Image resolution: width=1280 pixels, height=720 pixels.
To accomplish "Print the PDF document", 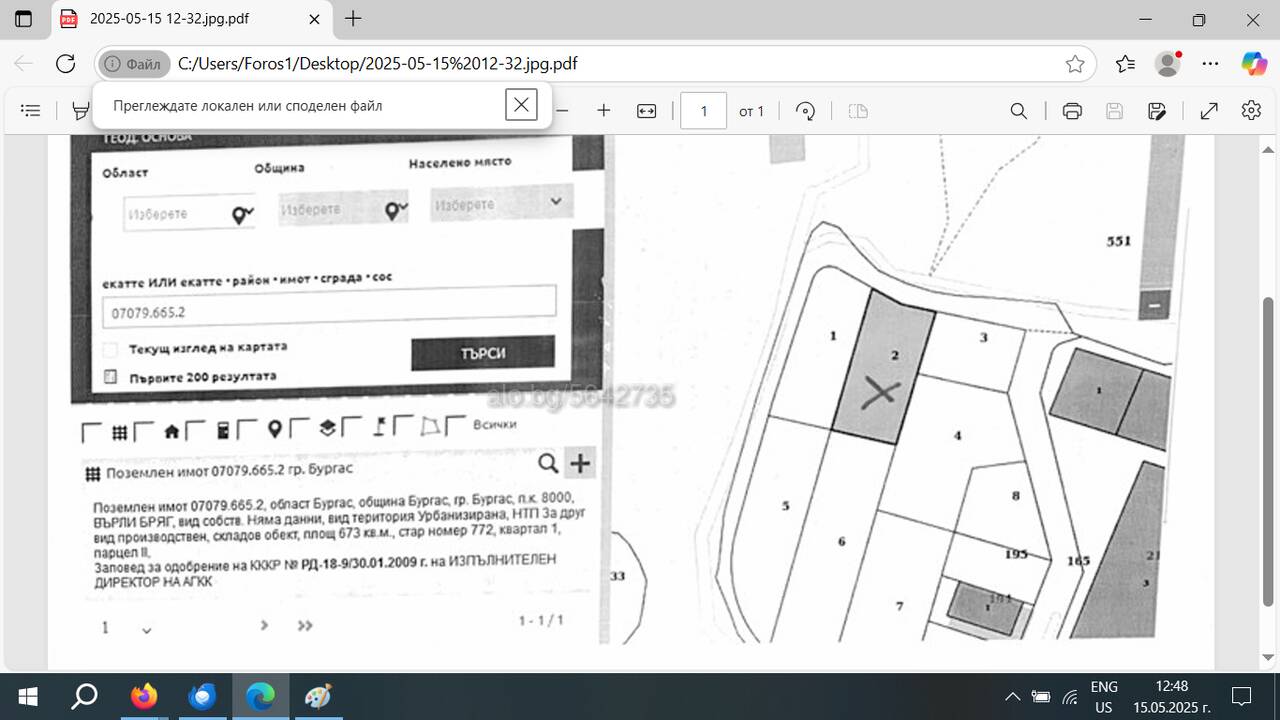I will click(1072, 111).
